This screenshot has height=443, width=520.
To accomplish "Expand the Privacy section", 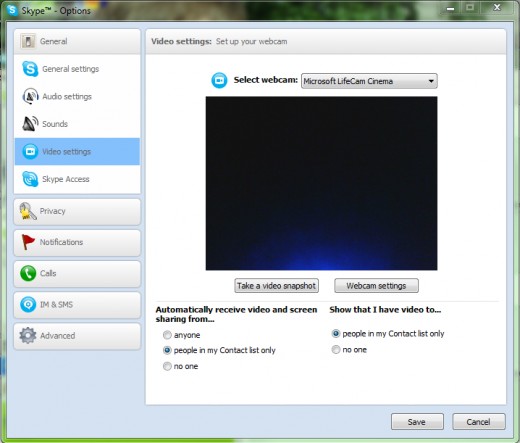I will pos(77,212).
